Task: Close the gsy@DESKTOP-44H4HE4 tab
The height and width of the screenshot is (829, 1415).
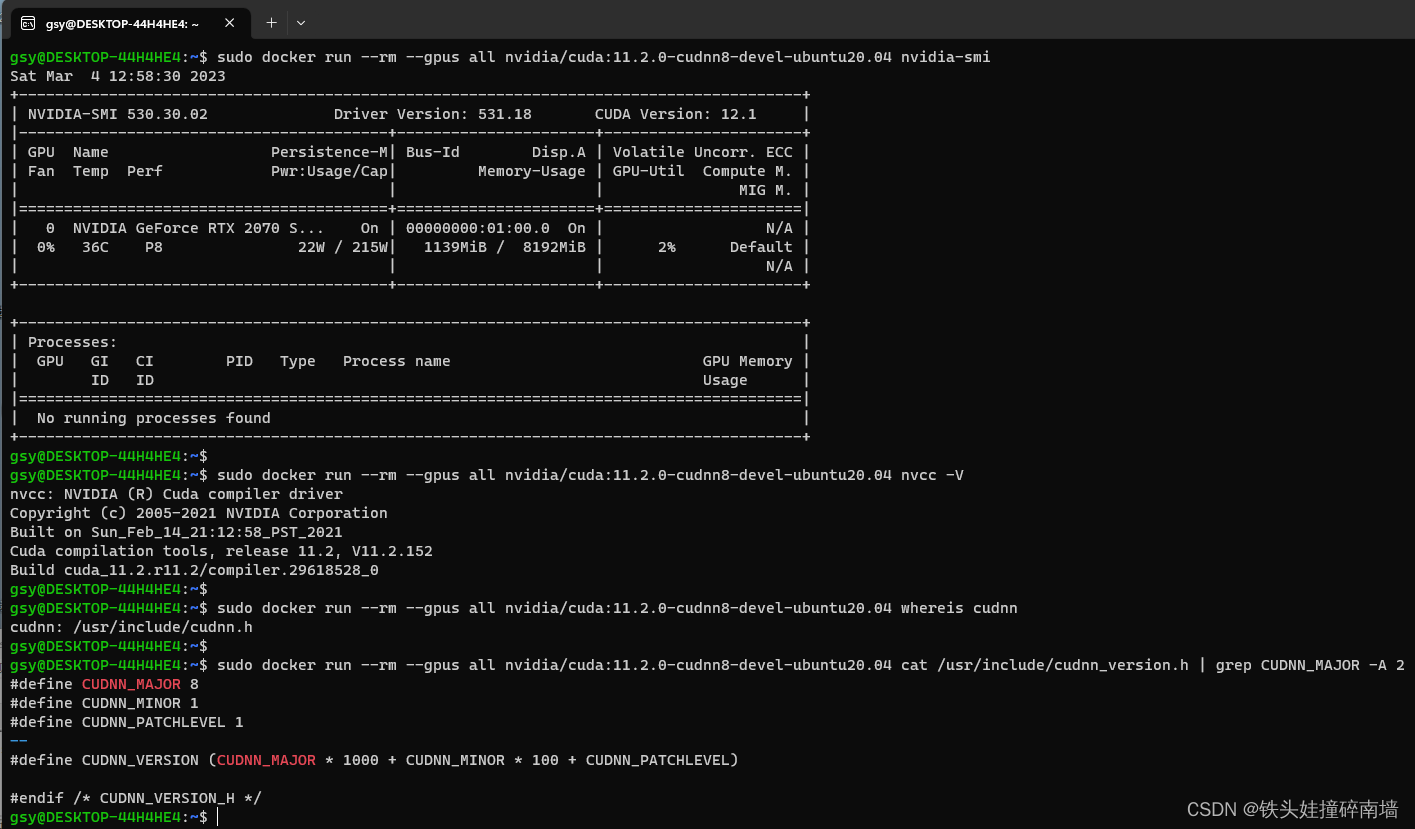Action: point(230,22)
